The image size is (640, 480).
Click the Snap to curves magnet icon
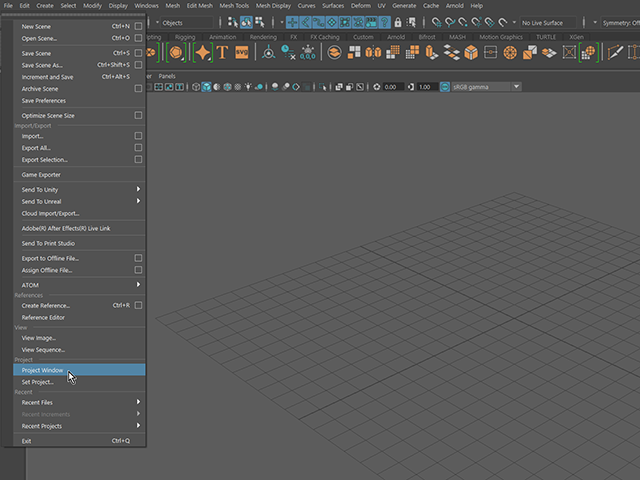pos(450,22)
